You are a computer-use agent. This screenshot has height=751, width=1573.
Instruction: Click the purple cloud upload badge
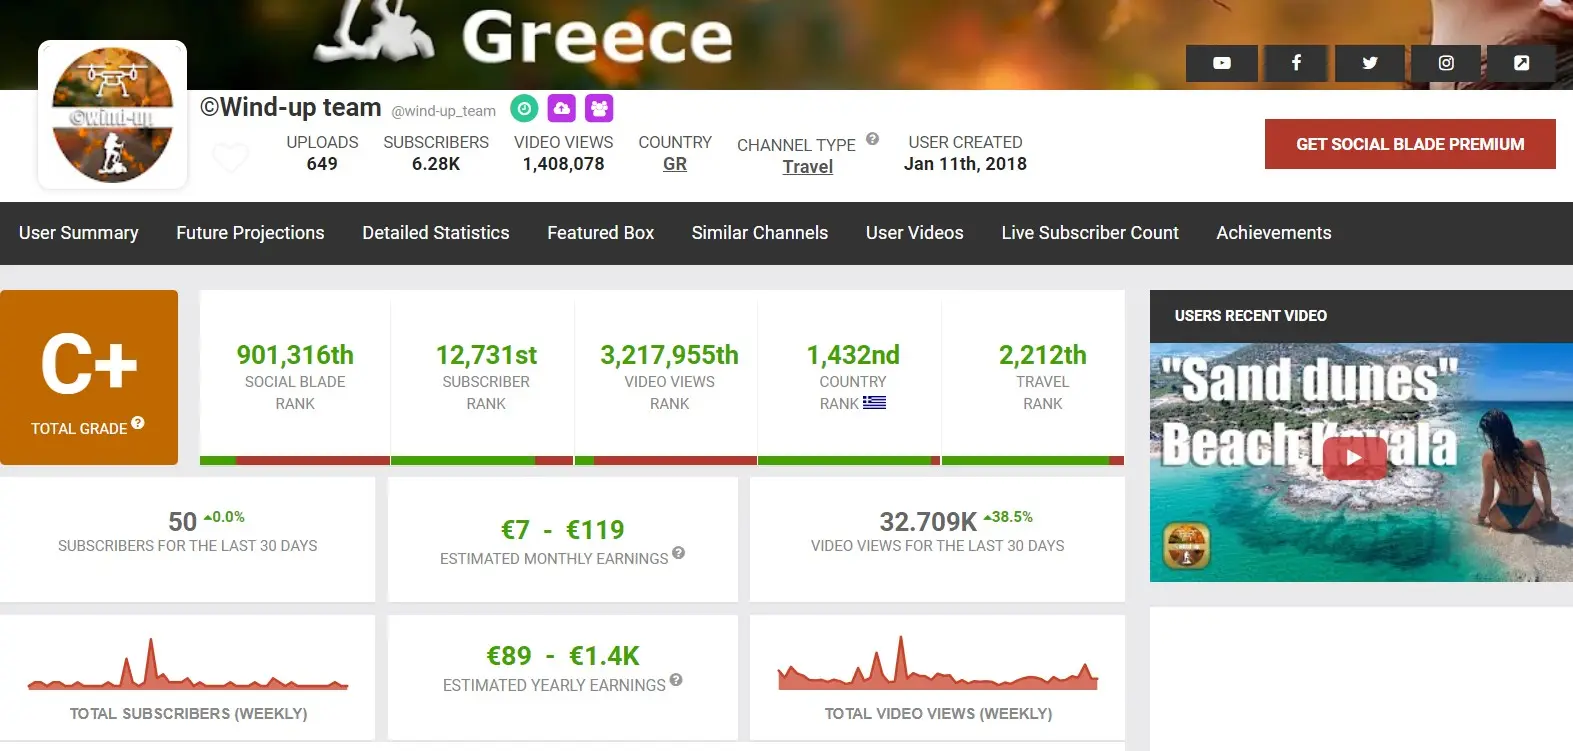tap(562, 108)
